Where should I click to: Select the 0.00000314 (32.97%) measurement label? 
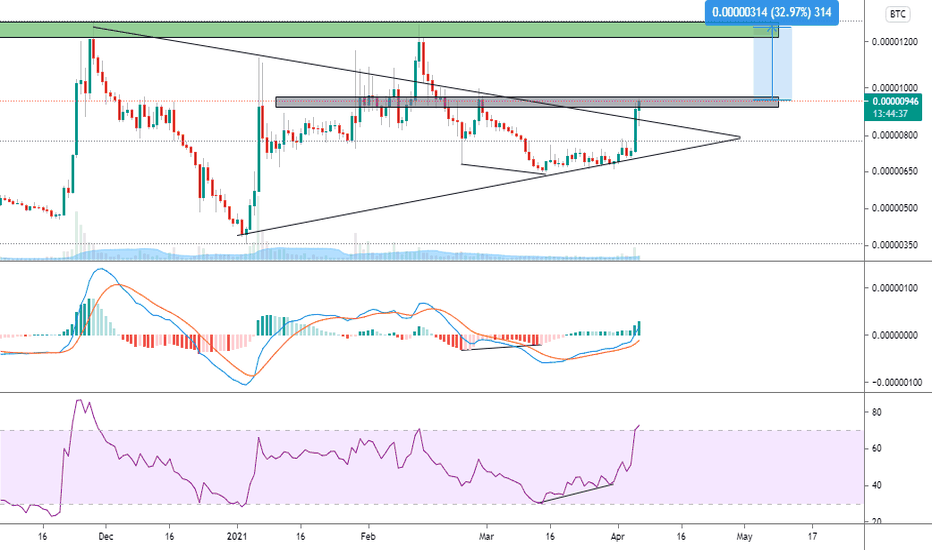[772, 12]
